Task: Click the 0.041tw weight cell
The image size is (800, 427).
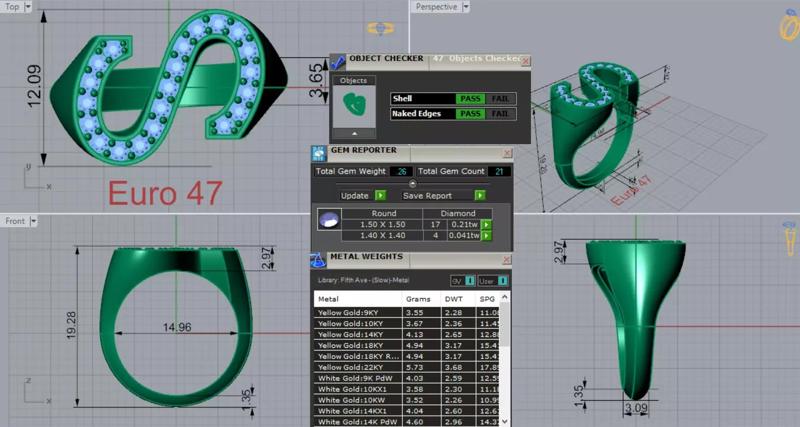Action: (x=464, y=236)
